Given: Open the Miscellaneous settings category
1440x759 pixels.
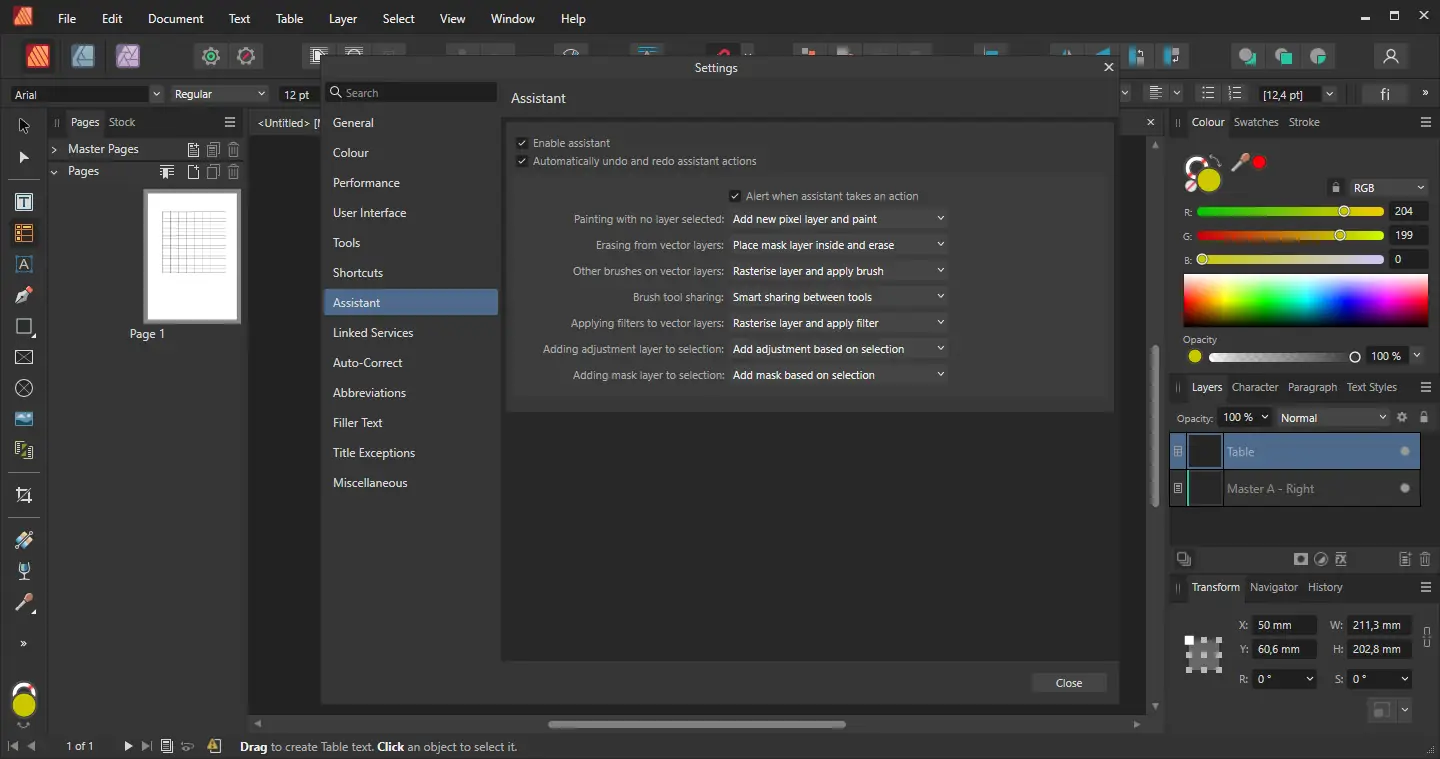Looking at the screenshot, I should [410, 483].
